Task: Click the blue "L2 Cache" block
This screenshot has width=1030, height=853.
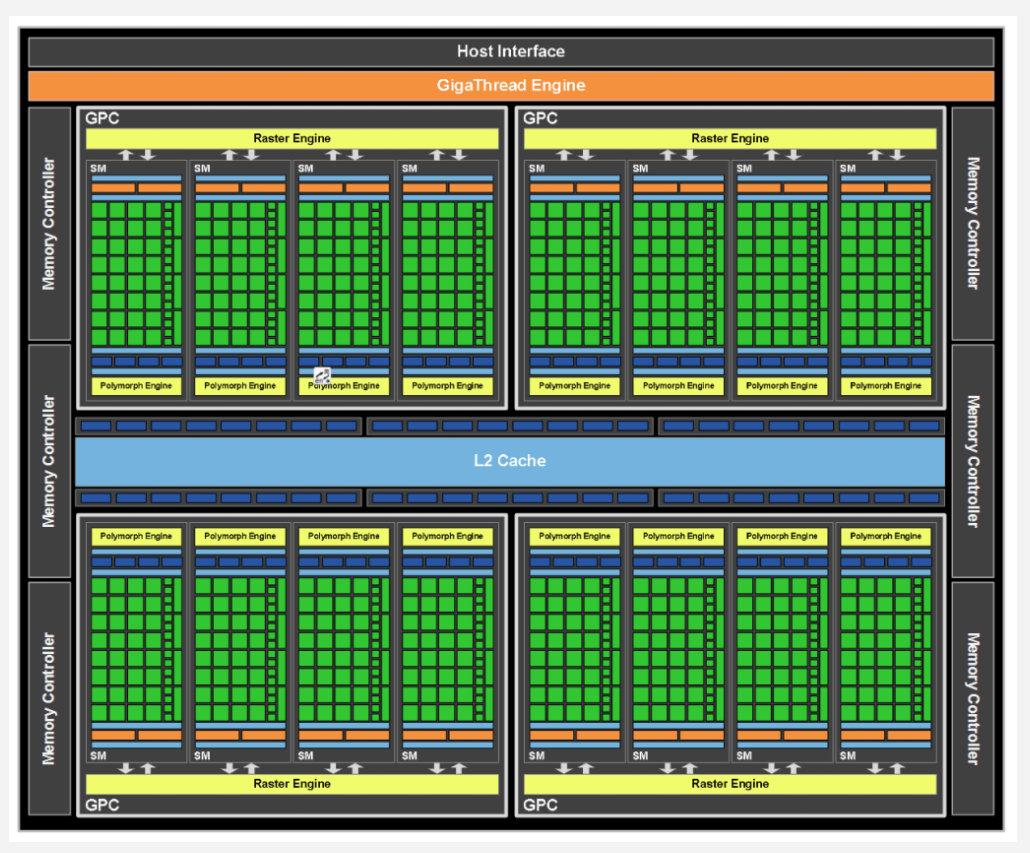Action: pyautogui.click(x=510, y=461)
